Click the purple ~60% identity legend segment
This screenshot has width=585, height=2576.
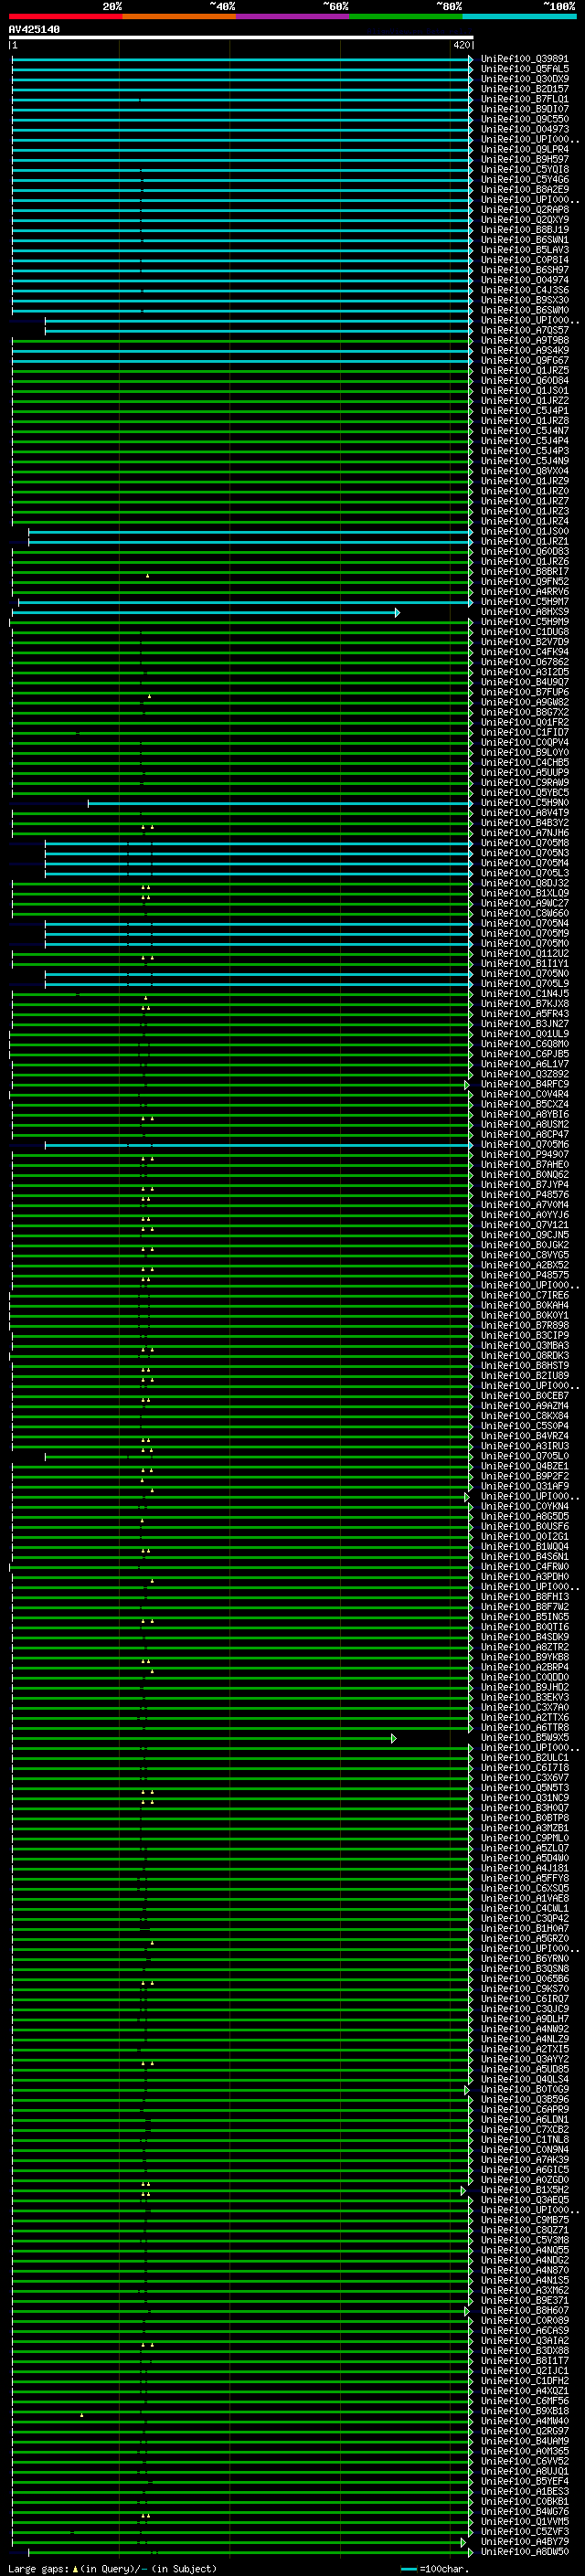click(292, 16)
